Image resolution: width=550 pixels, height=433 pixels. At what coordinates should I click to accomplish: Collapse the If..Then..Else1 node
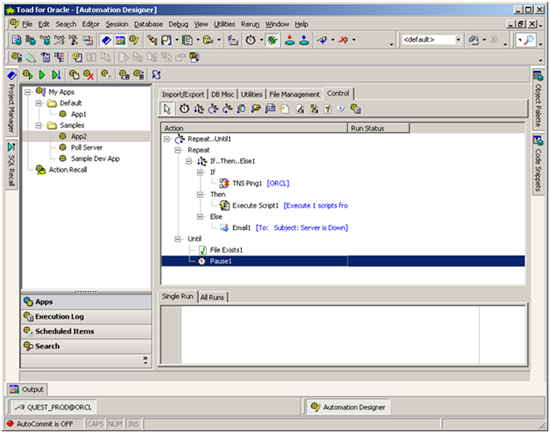point(189,161)
